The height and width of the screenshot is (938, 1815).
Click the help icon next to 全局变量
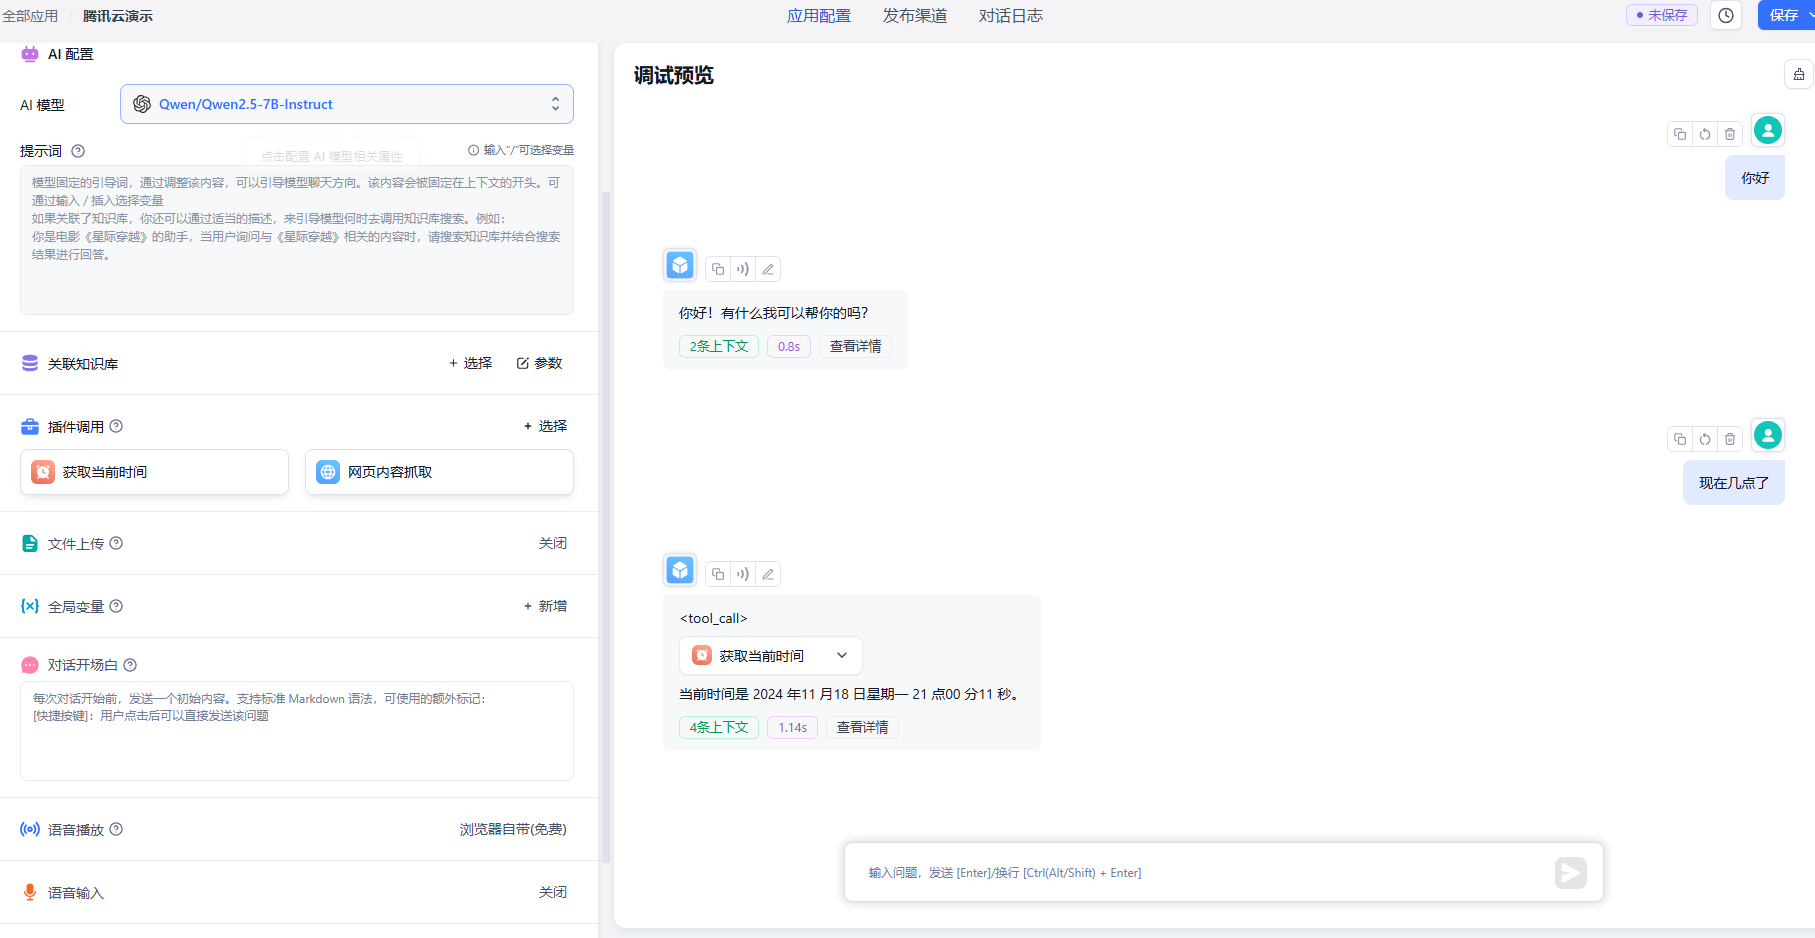116,606
